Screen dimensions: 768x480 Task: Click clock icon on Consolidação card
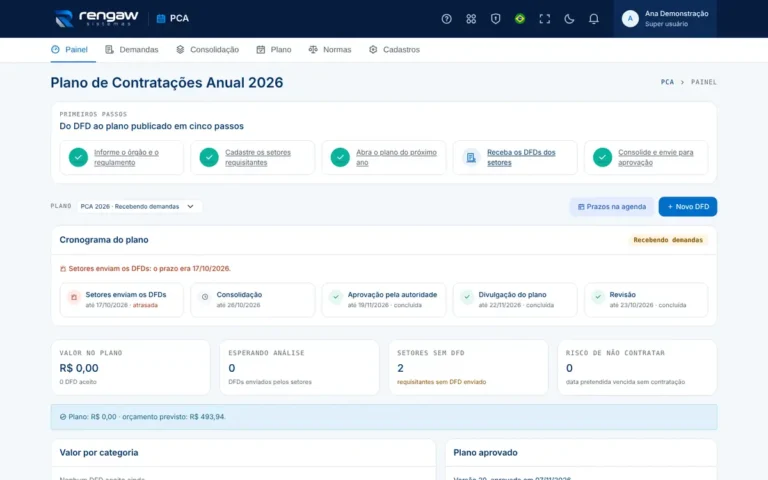coord(205,297)
